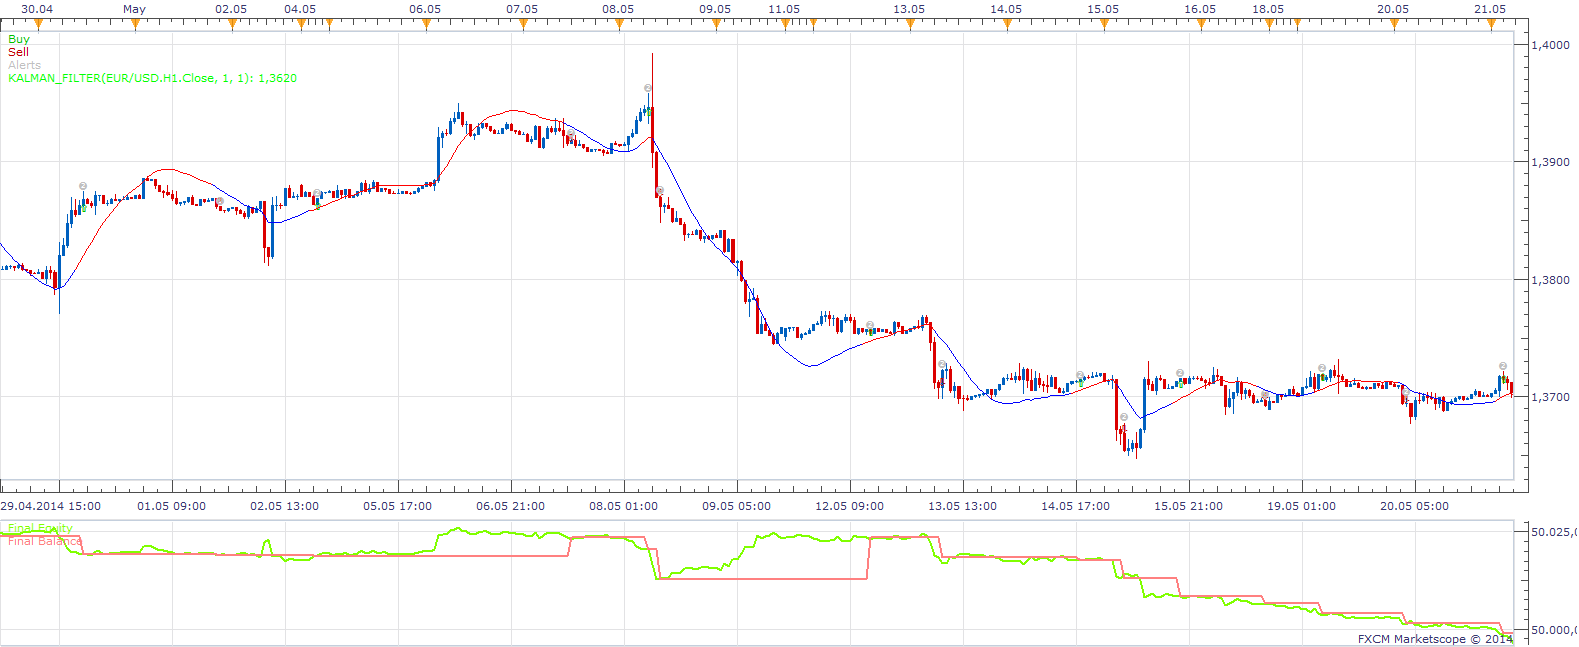Click the red Sell legend label
The image size is (1579, 647).
tap(19, 52)
